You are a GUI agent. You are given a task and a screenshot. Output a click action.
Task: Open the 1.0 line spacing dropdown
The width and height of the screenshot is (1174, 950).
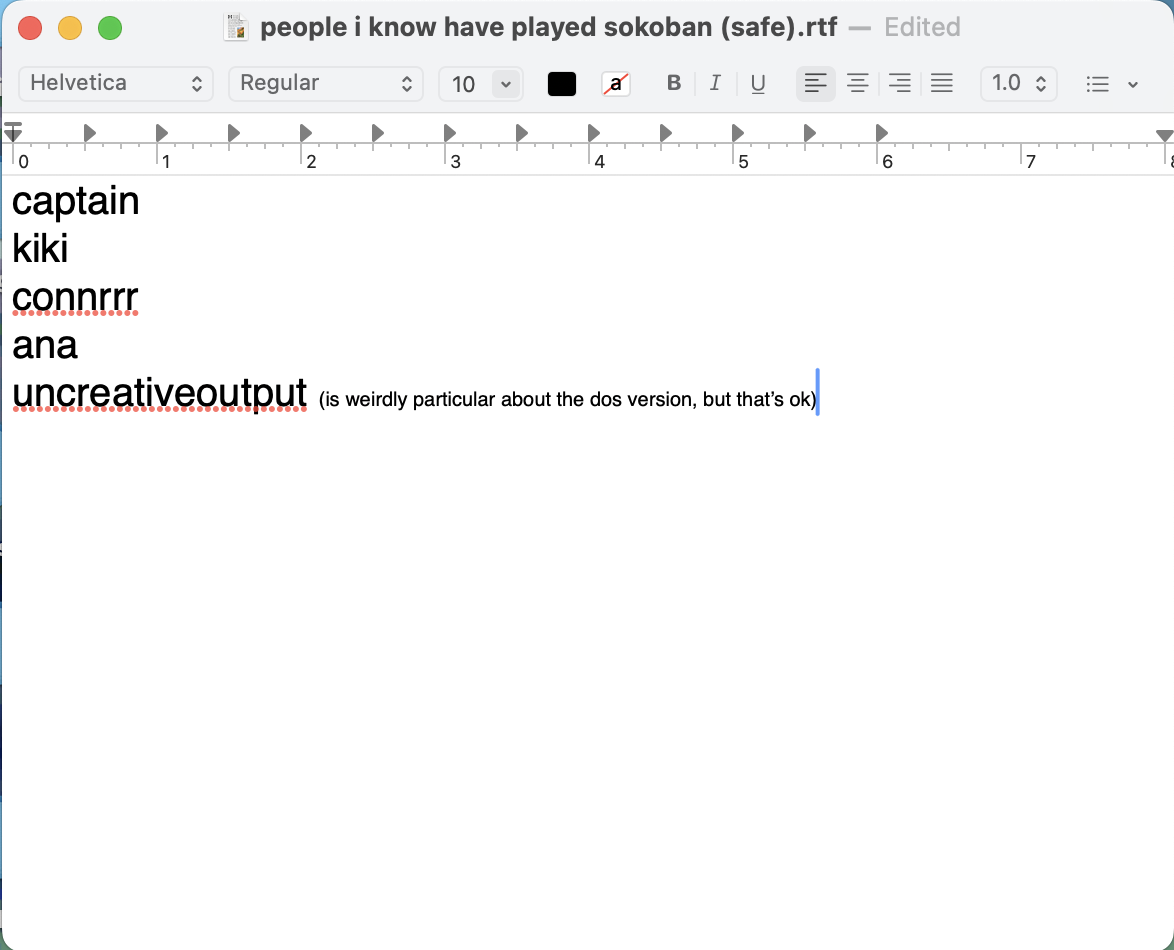pyautogui.click(x=1018, y=83)
